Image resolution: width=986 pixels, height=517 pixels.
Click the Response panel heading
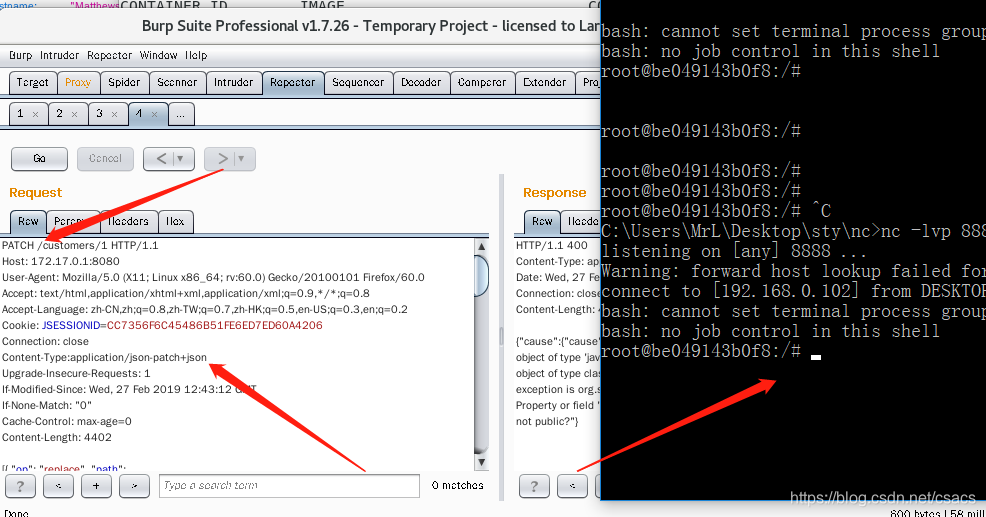coord(555,192)
